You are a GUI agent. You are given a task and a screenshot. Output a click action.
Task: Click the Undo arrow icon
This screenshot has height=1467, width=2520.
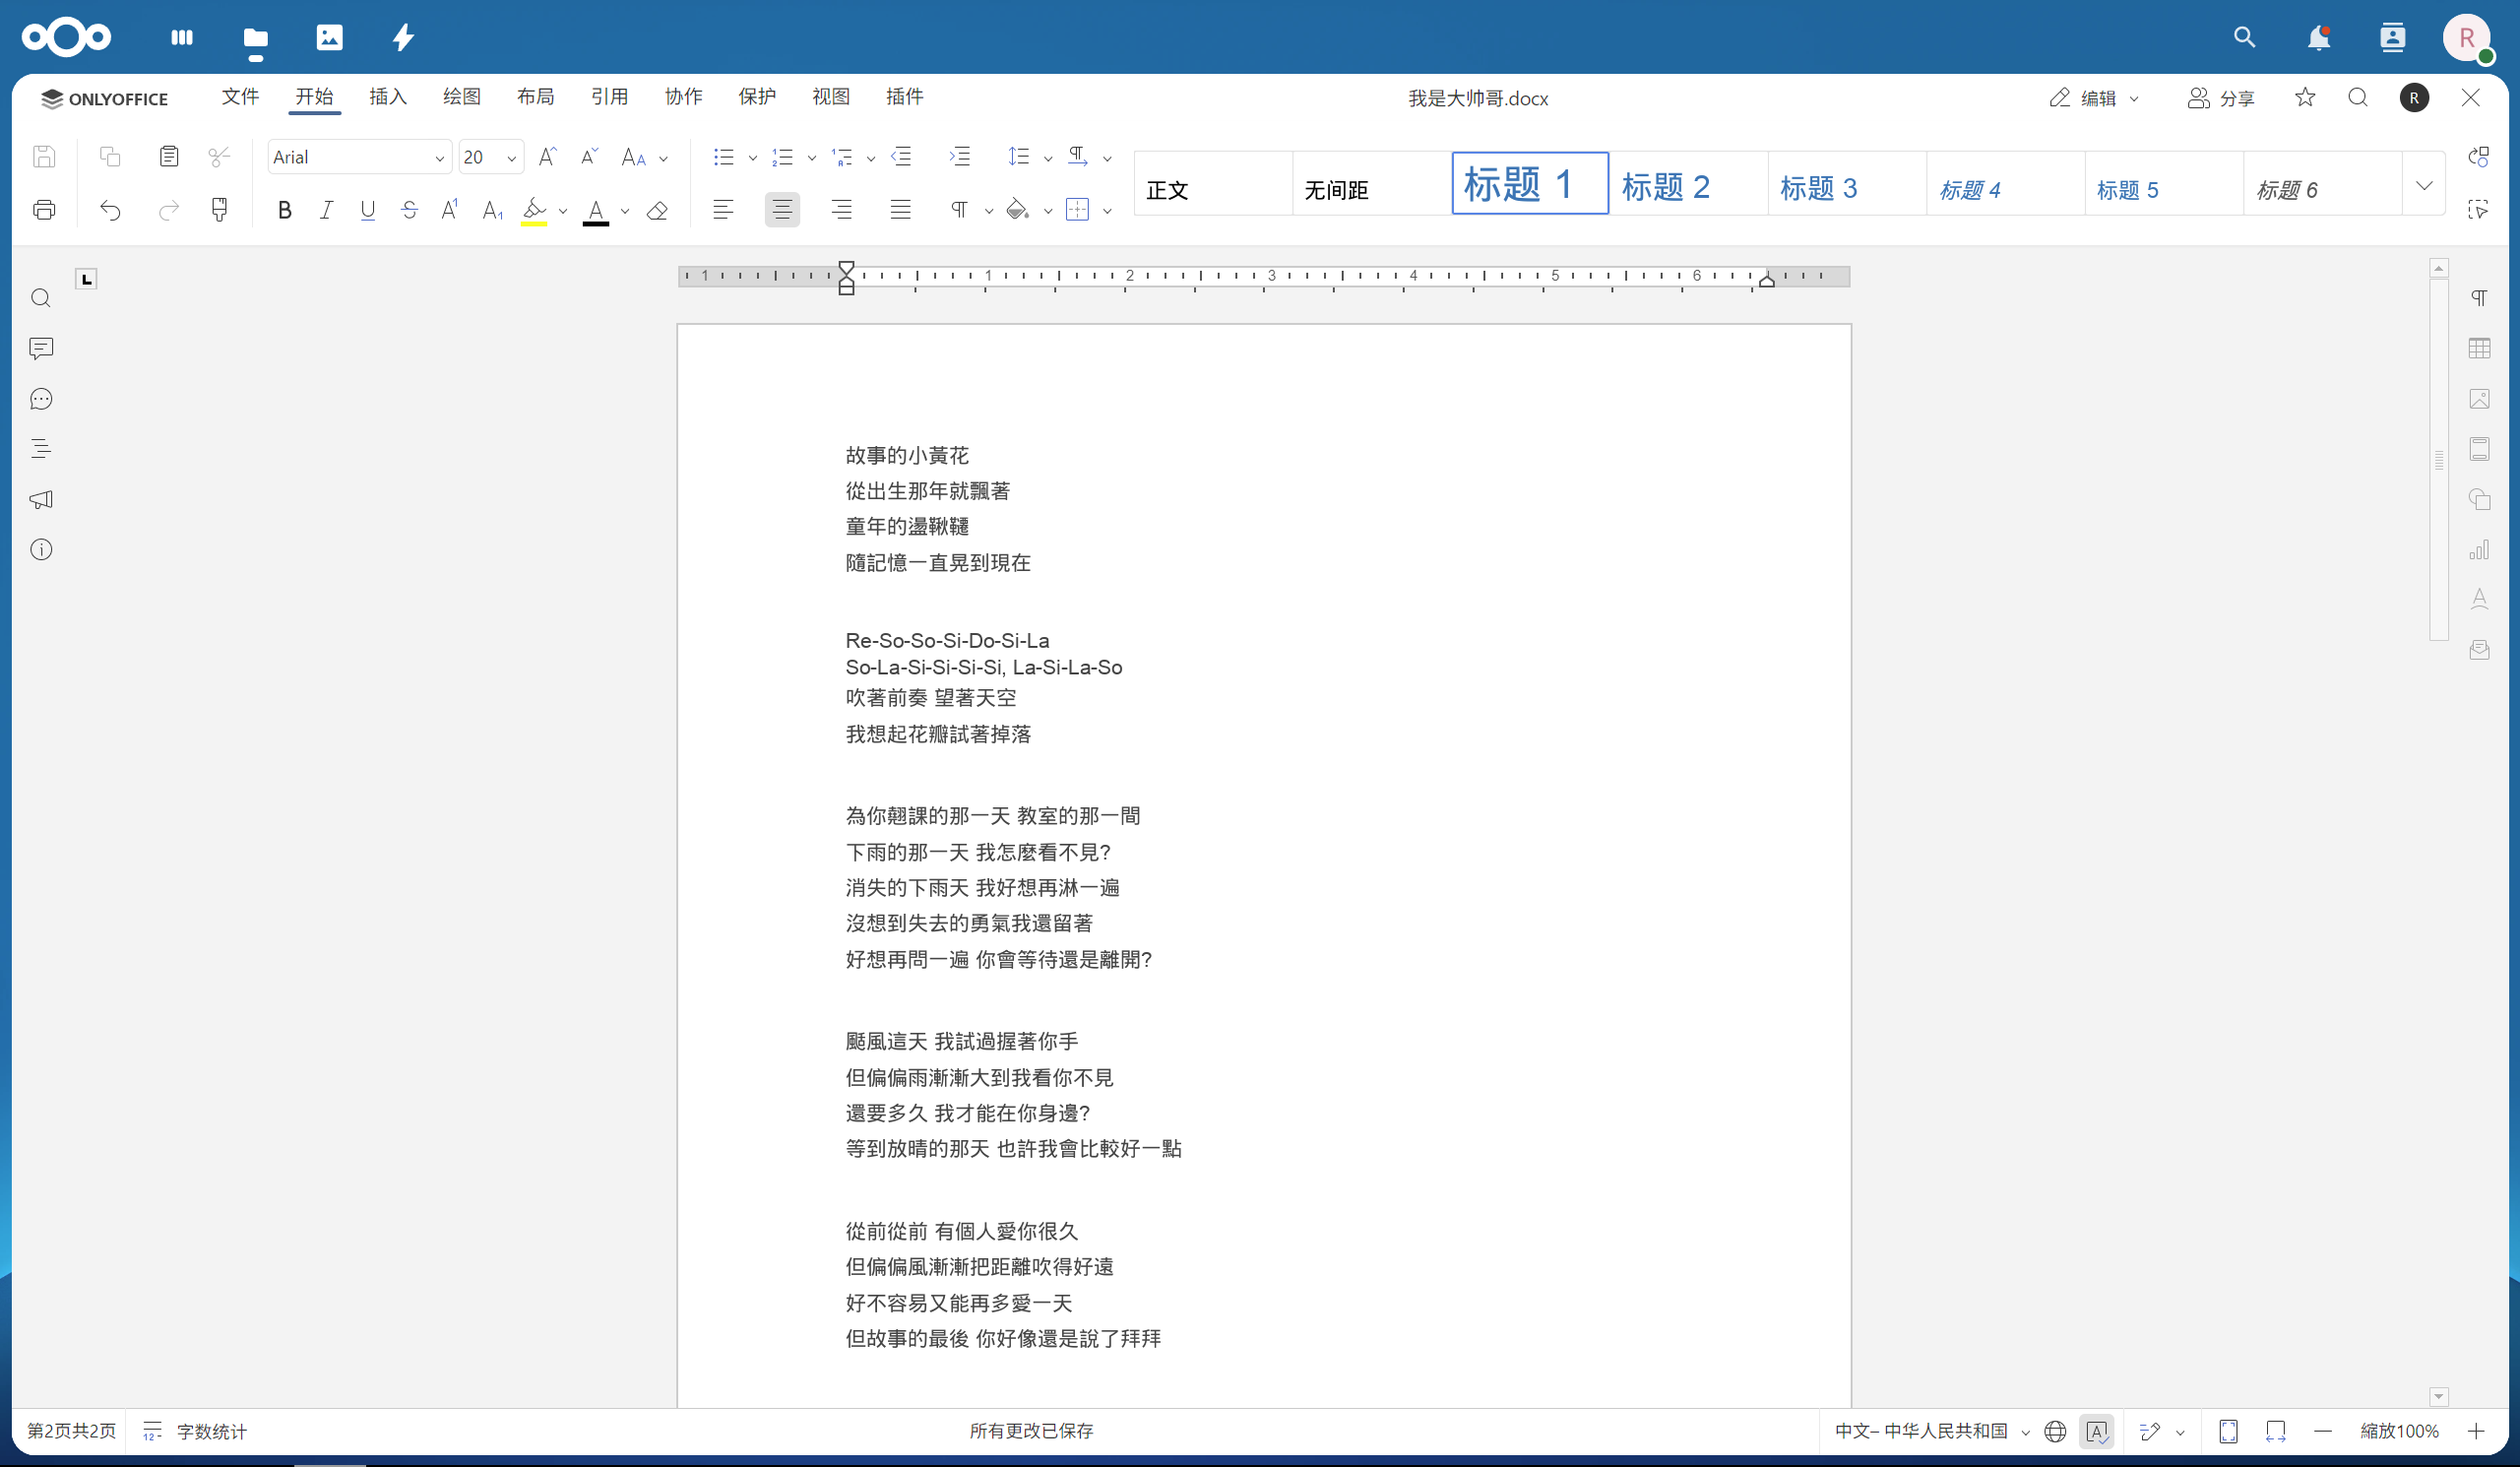(110, 210)
